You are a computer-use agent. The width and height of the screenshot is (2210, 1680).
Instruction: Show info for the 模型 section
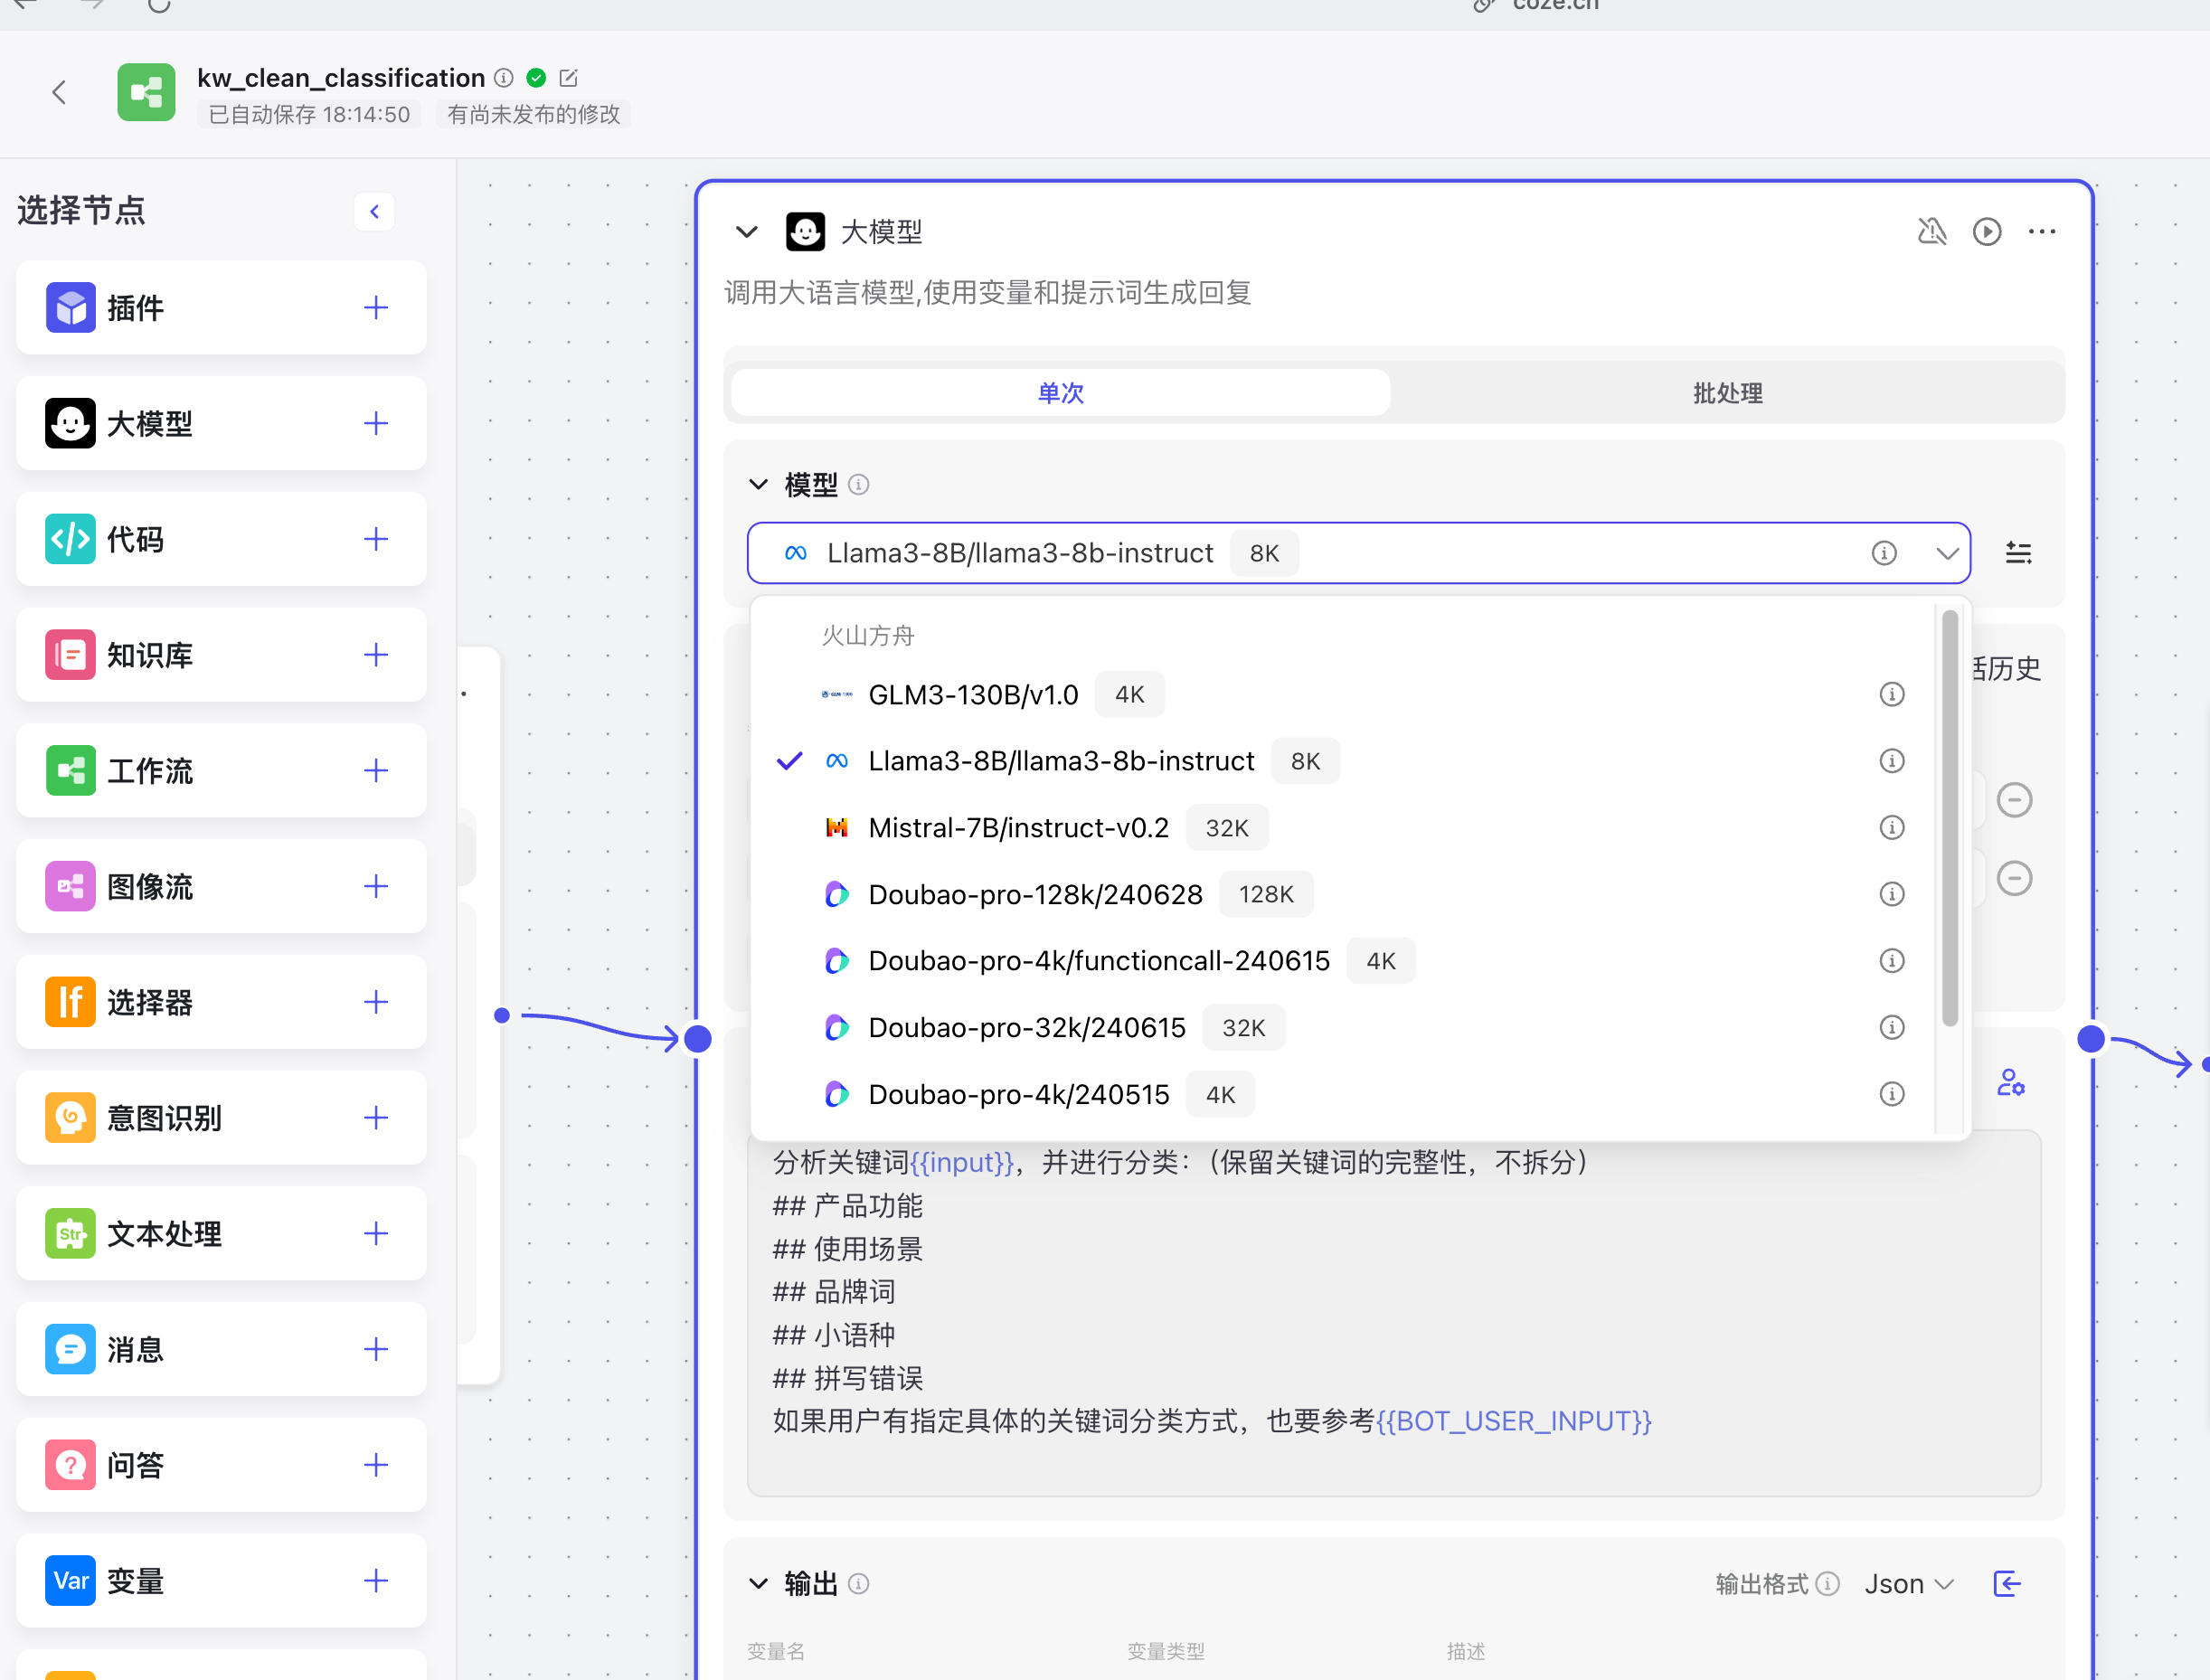859,485
